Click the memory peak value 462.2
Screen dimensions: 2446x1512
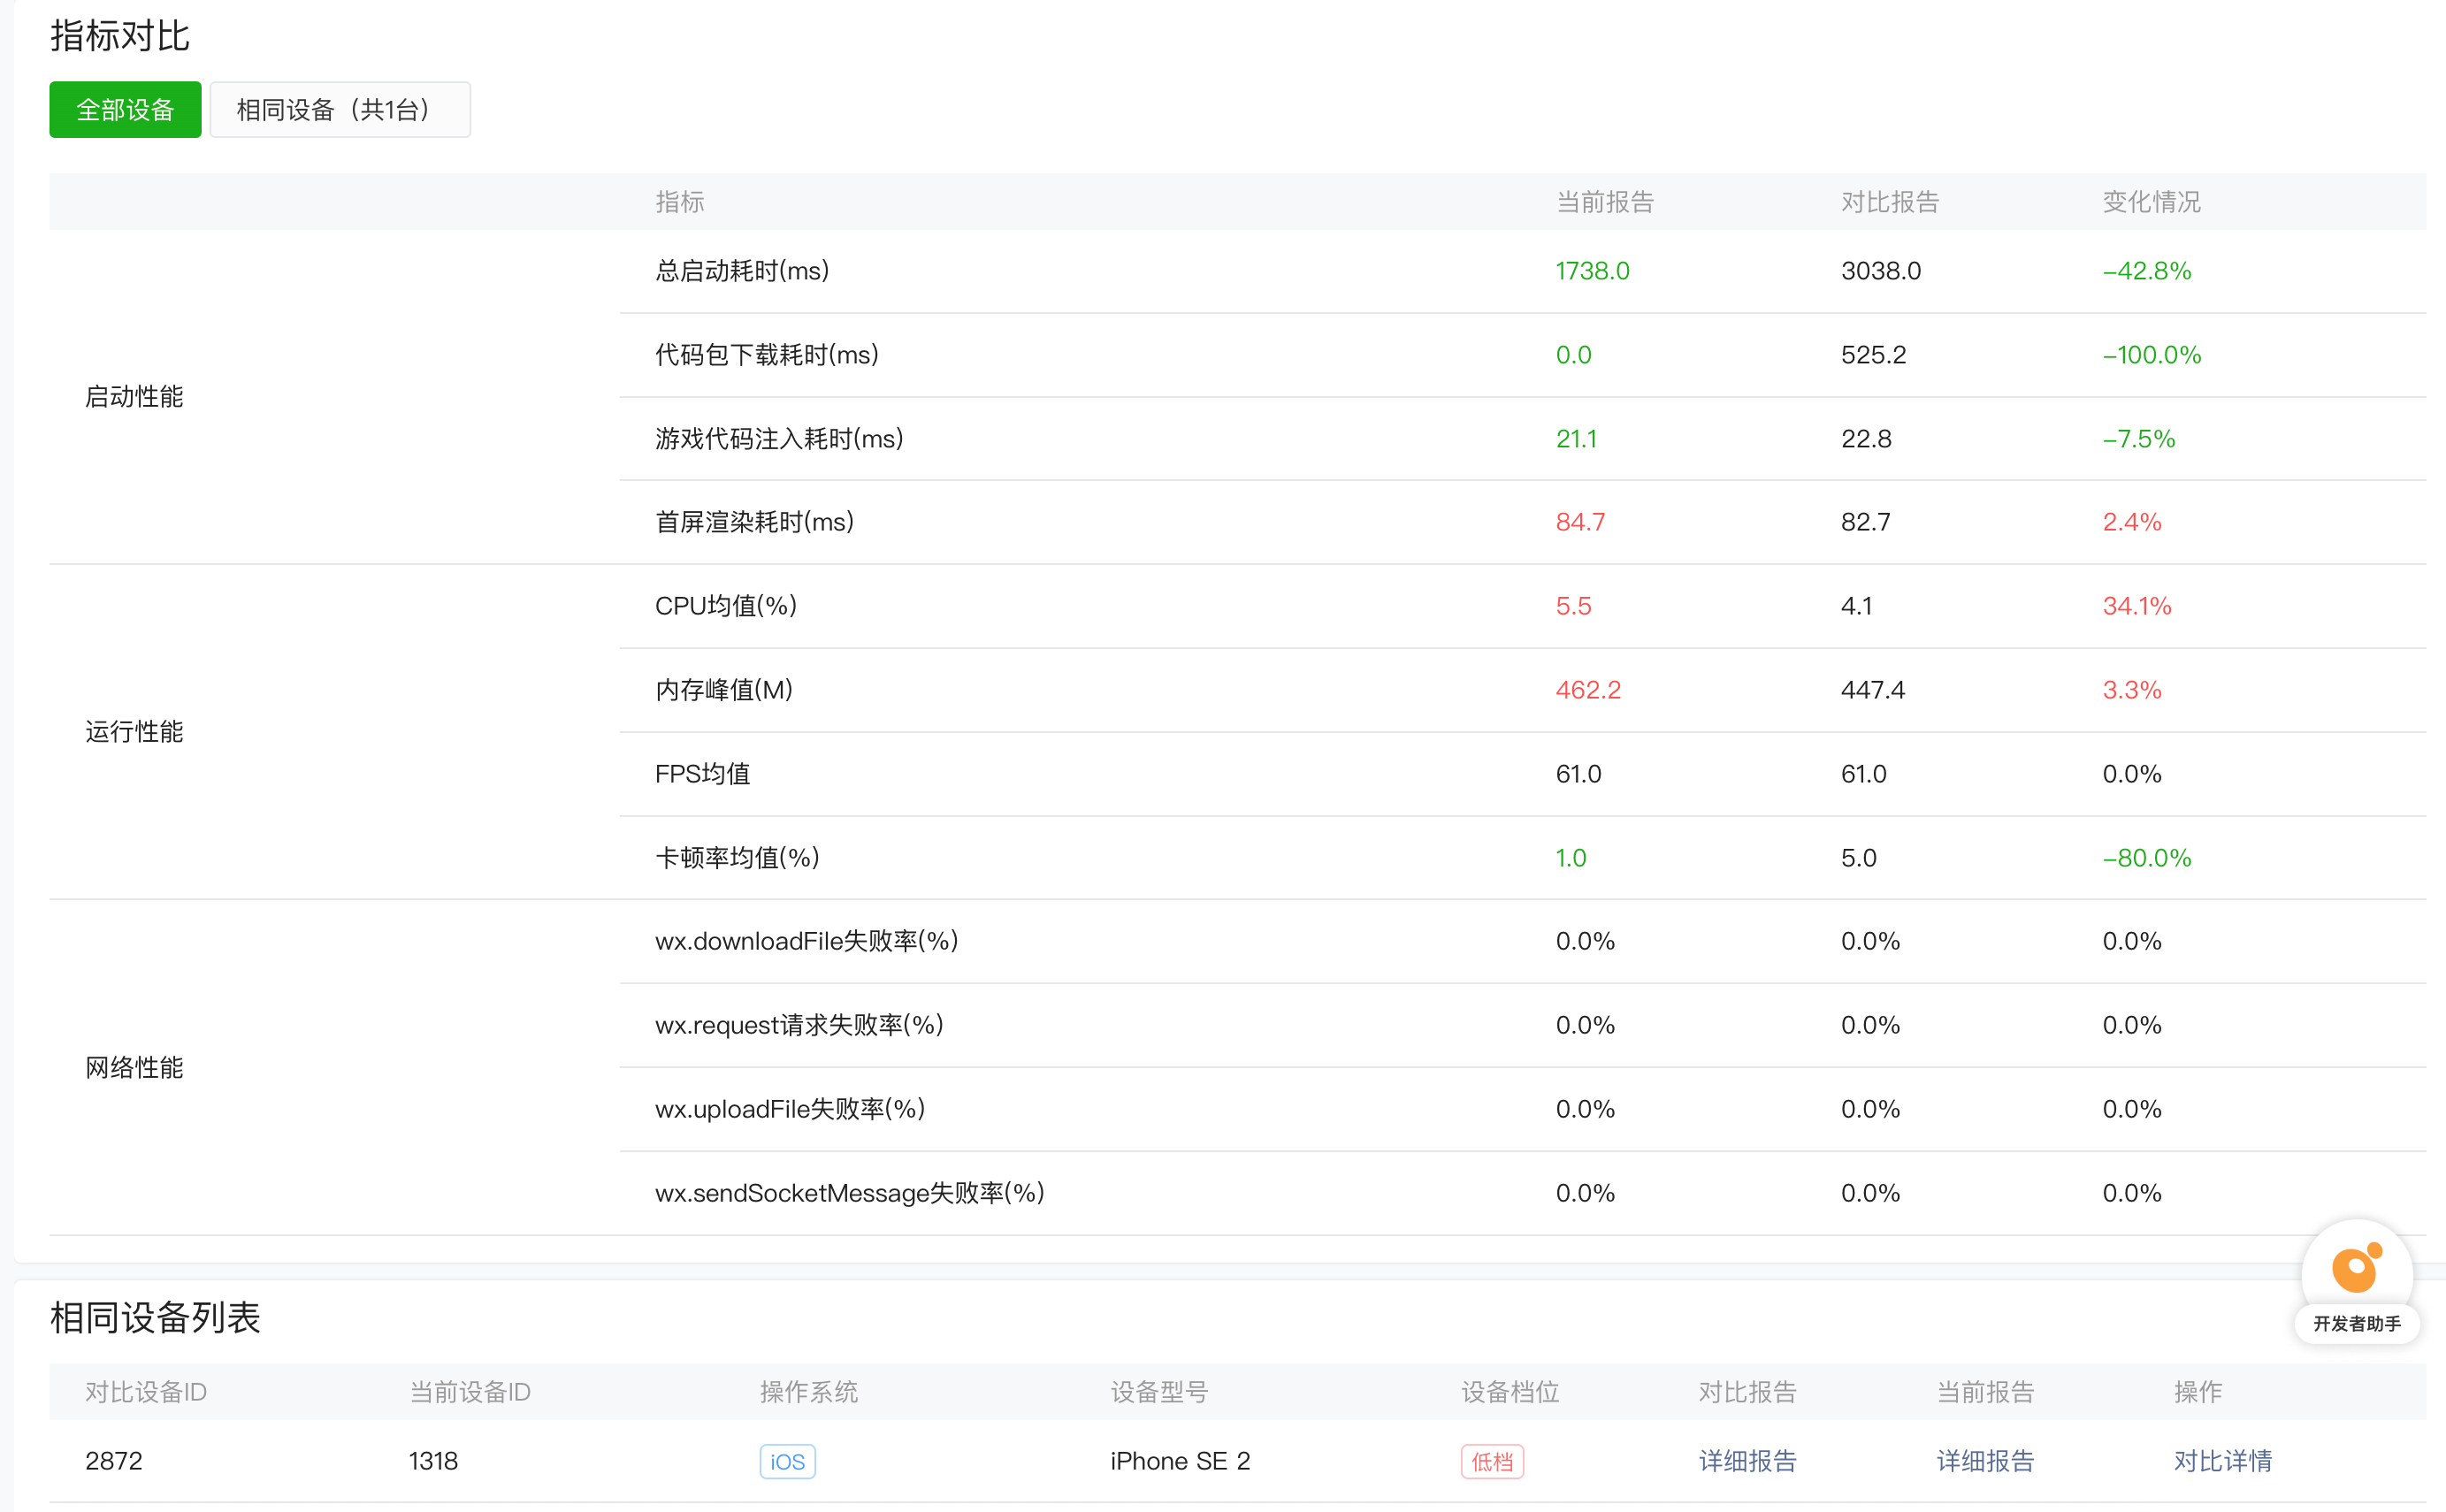click(1588, 690)
